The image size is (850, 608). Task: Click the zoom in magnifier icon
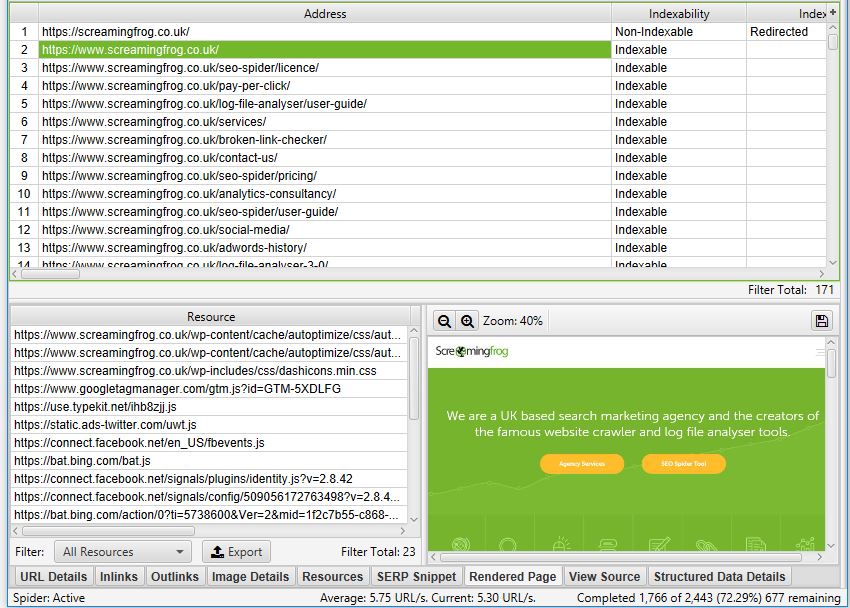point(467,321)
